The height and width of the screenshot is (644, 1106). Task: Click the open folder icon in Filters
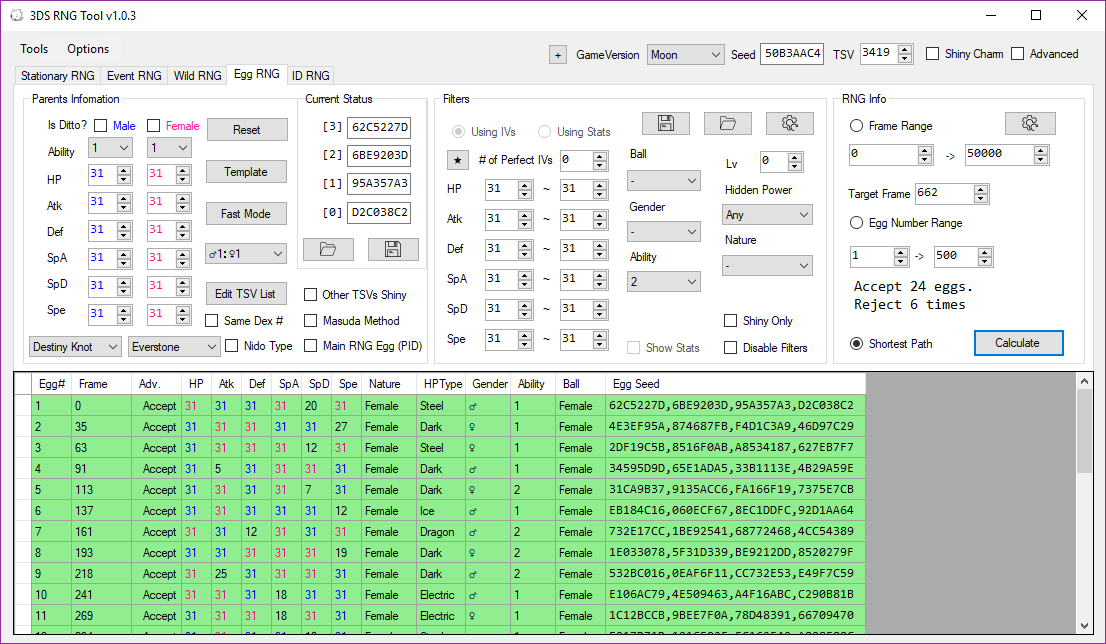[727, 123]
